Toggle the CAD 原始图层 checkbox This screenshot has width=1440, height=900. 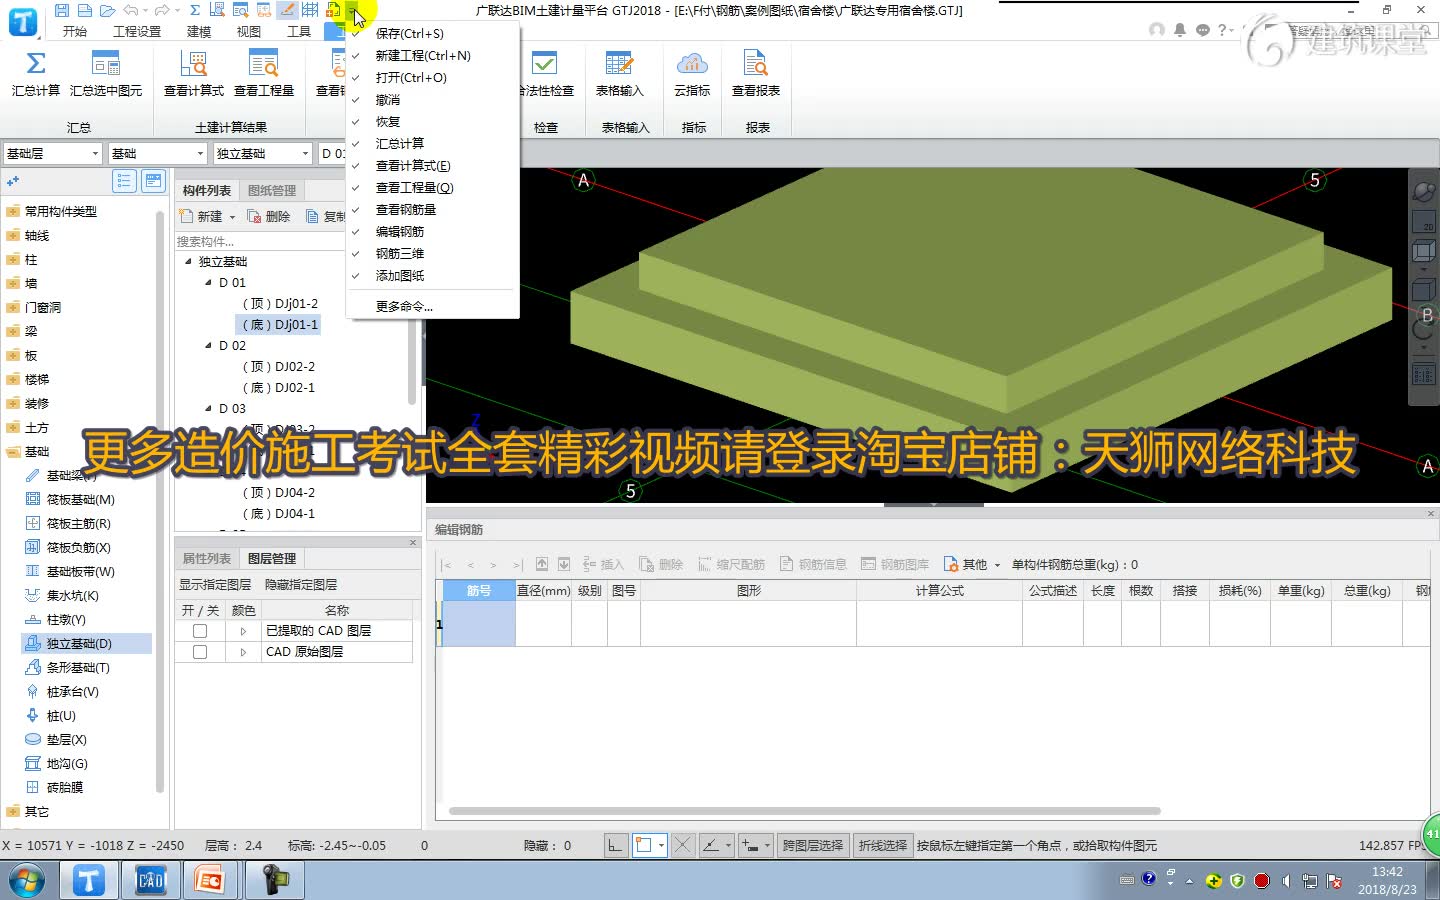200,652
